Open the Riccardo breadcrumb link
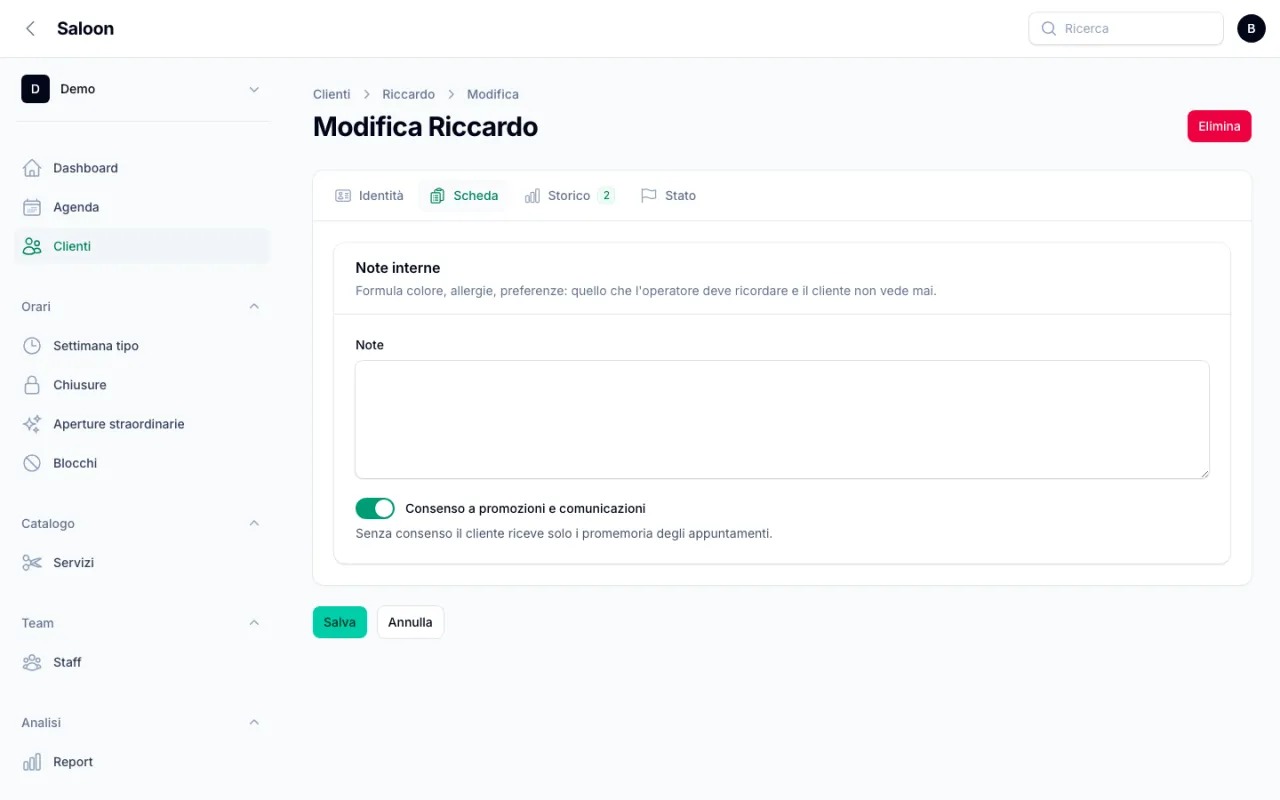Screen dimensions: 1280x800 click(x=408, y=94)
